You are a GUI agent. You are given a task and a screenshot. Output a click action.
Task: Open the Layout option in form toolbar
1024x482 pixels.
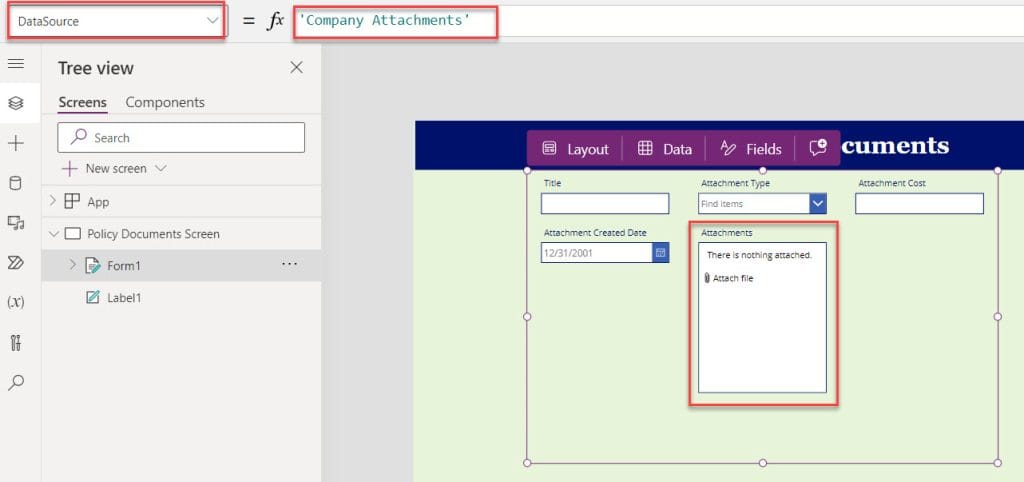coord(575,149)
